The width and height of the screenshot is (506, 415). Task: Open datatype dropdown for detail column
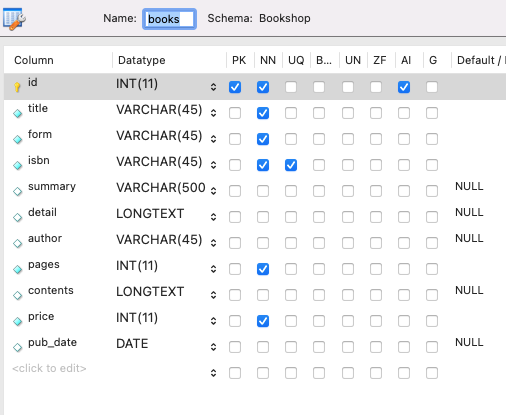[214, 217]
